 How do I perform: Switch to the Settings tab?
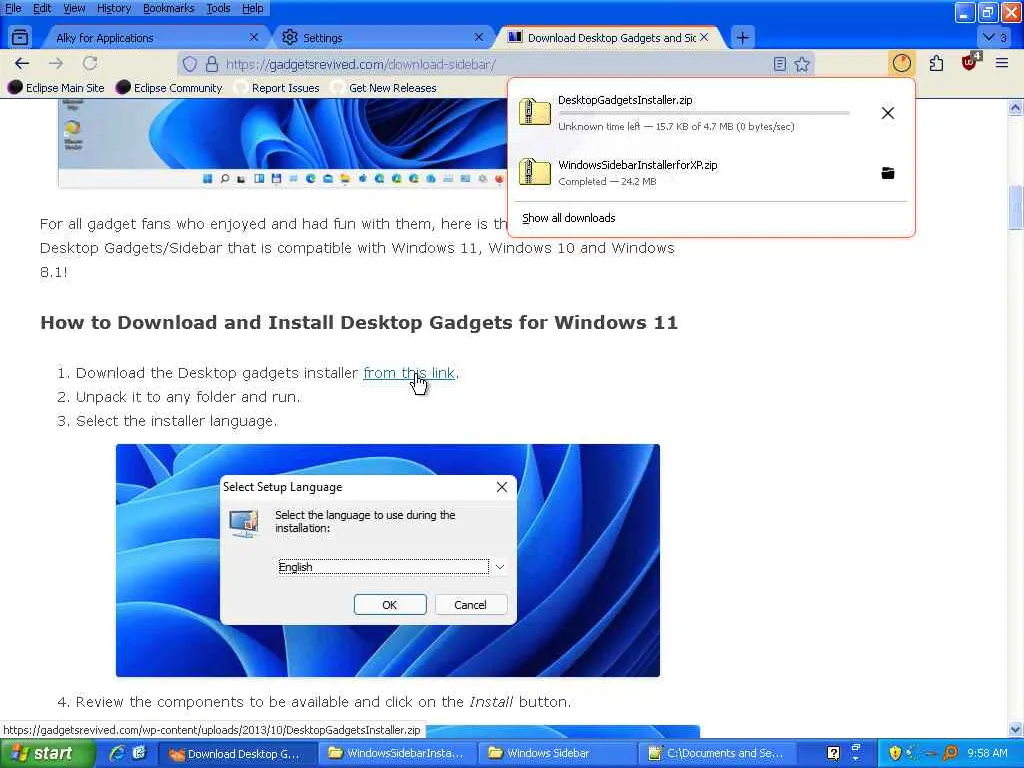click(383, 37)
